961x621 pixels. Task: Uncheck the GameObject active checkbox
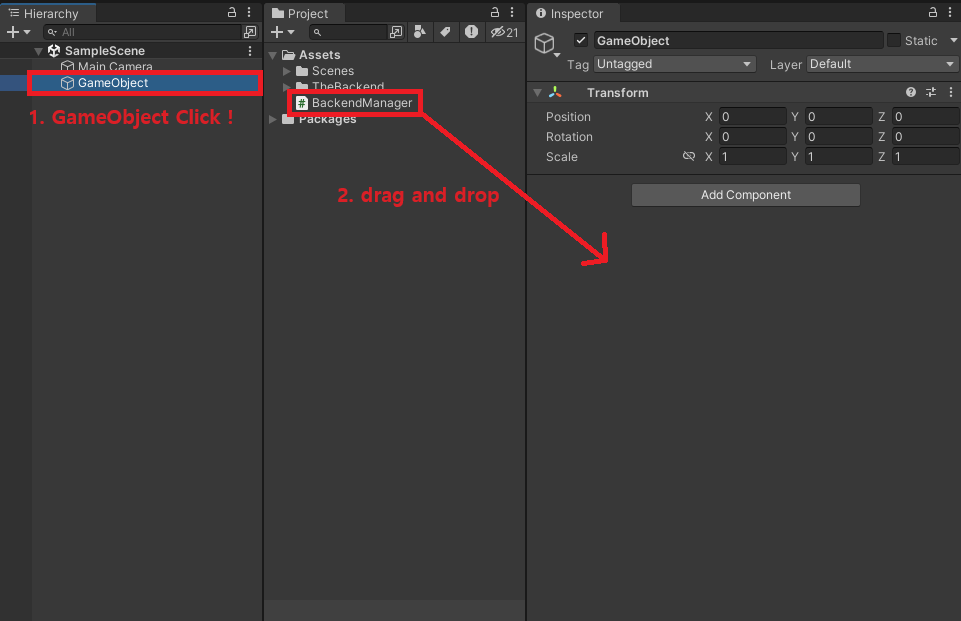point(581,40)
